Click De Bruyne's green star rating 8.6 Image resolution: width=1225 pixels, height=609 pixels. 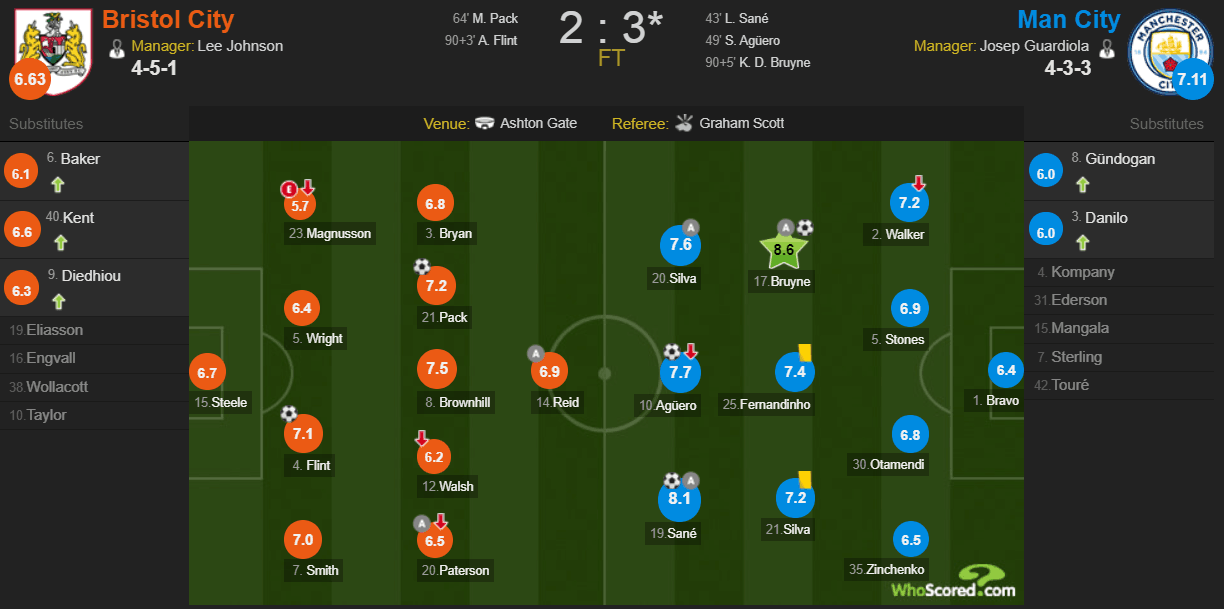[x=786, y=249]
